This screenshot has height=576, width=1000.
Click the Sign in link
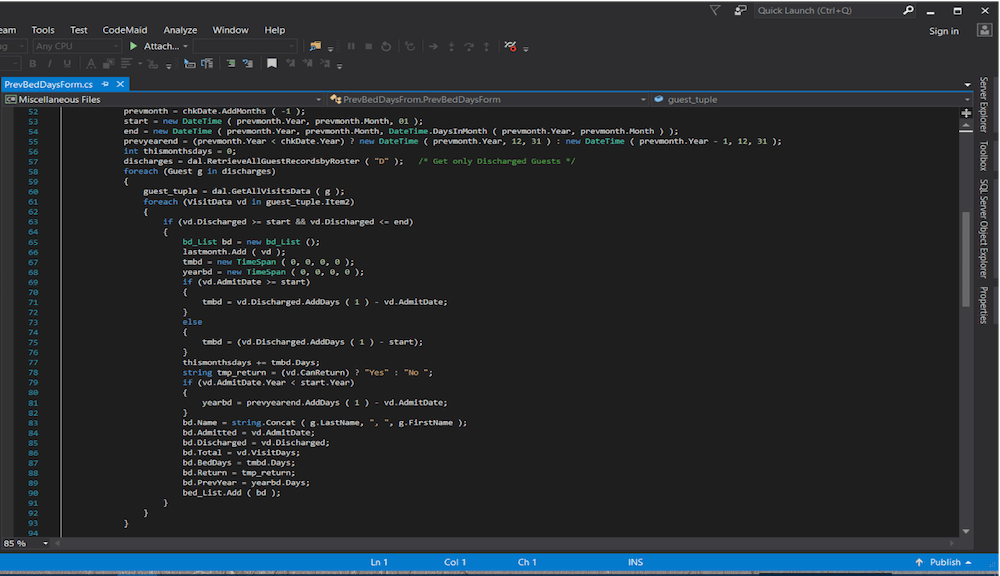tap(943, 31)
